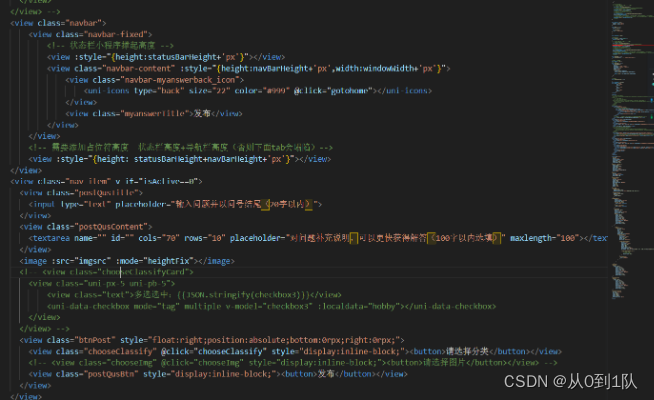Screen dimensions: 654x400
Task: Click the editor minimap code overview
Action: [631, 150]
